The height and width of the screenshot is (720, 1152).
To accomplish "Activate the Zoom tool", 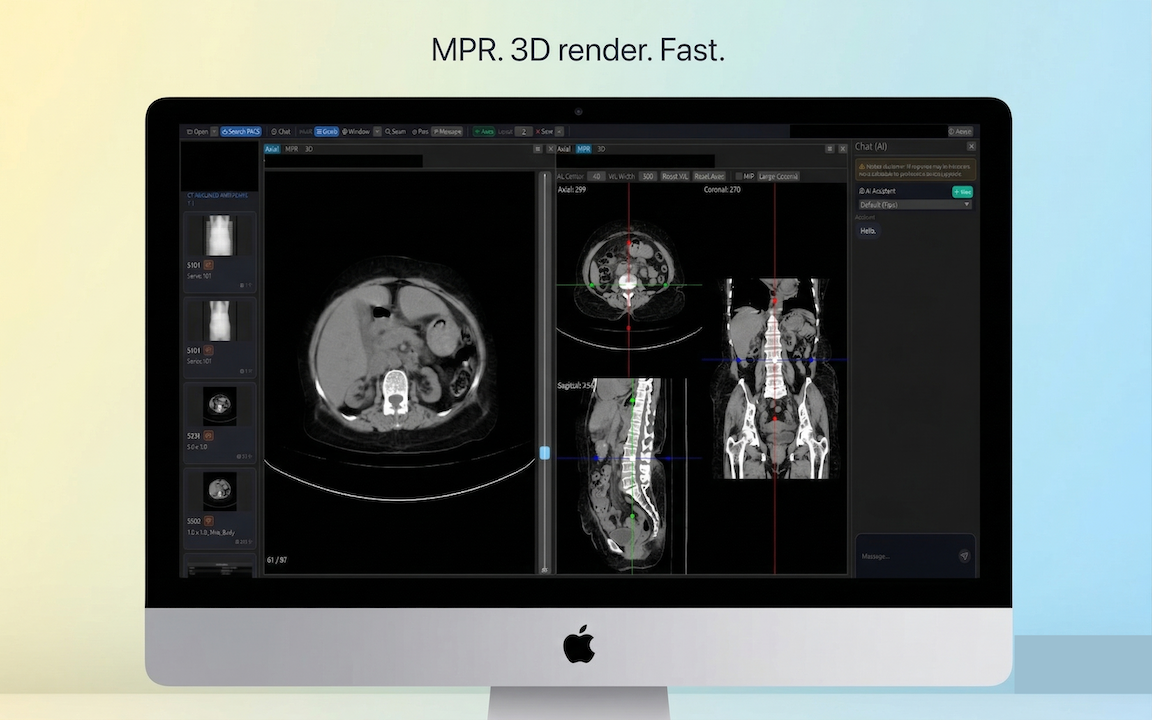I will pos(393,131).
